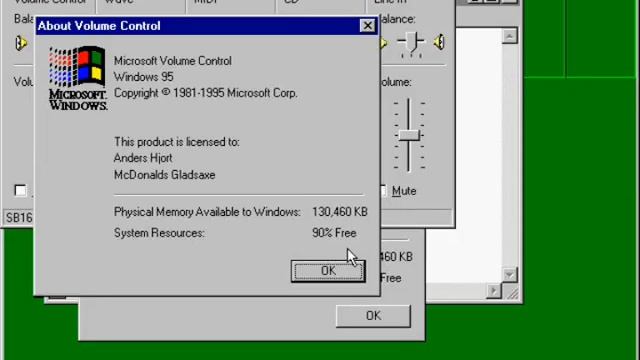Click the horizontal scroll right arrow in background window
This screenshot has width=640, height=360.
494,291
